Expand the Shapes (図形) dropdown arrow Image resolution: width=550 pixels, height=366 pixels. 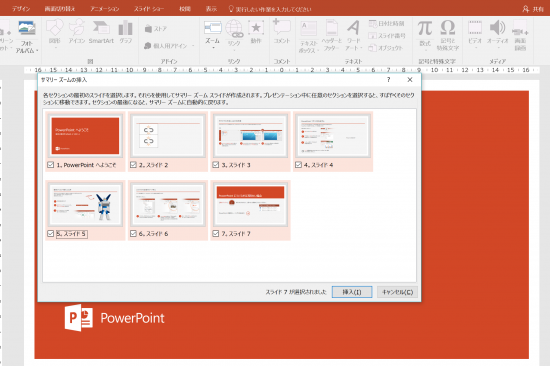(x=55, y=48)
